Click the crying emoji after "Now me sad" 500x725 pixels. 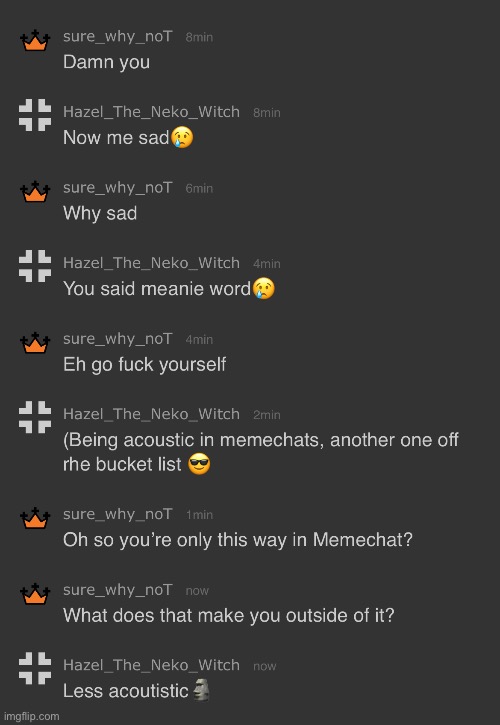pos(182,138)
